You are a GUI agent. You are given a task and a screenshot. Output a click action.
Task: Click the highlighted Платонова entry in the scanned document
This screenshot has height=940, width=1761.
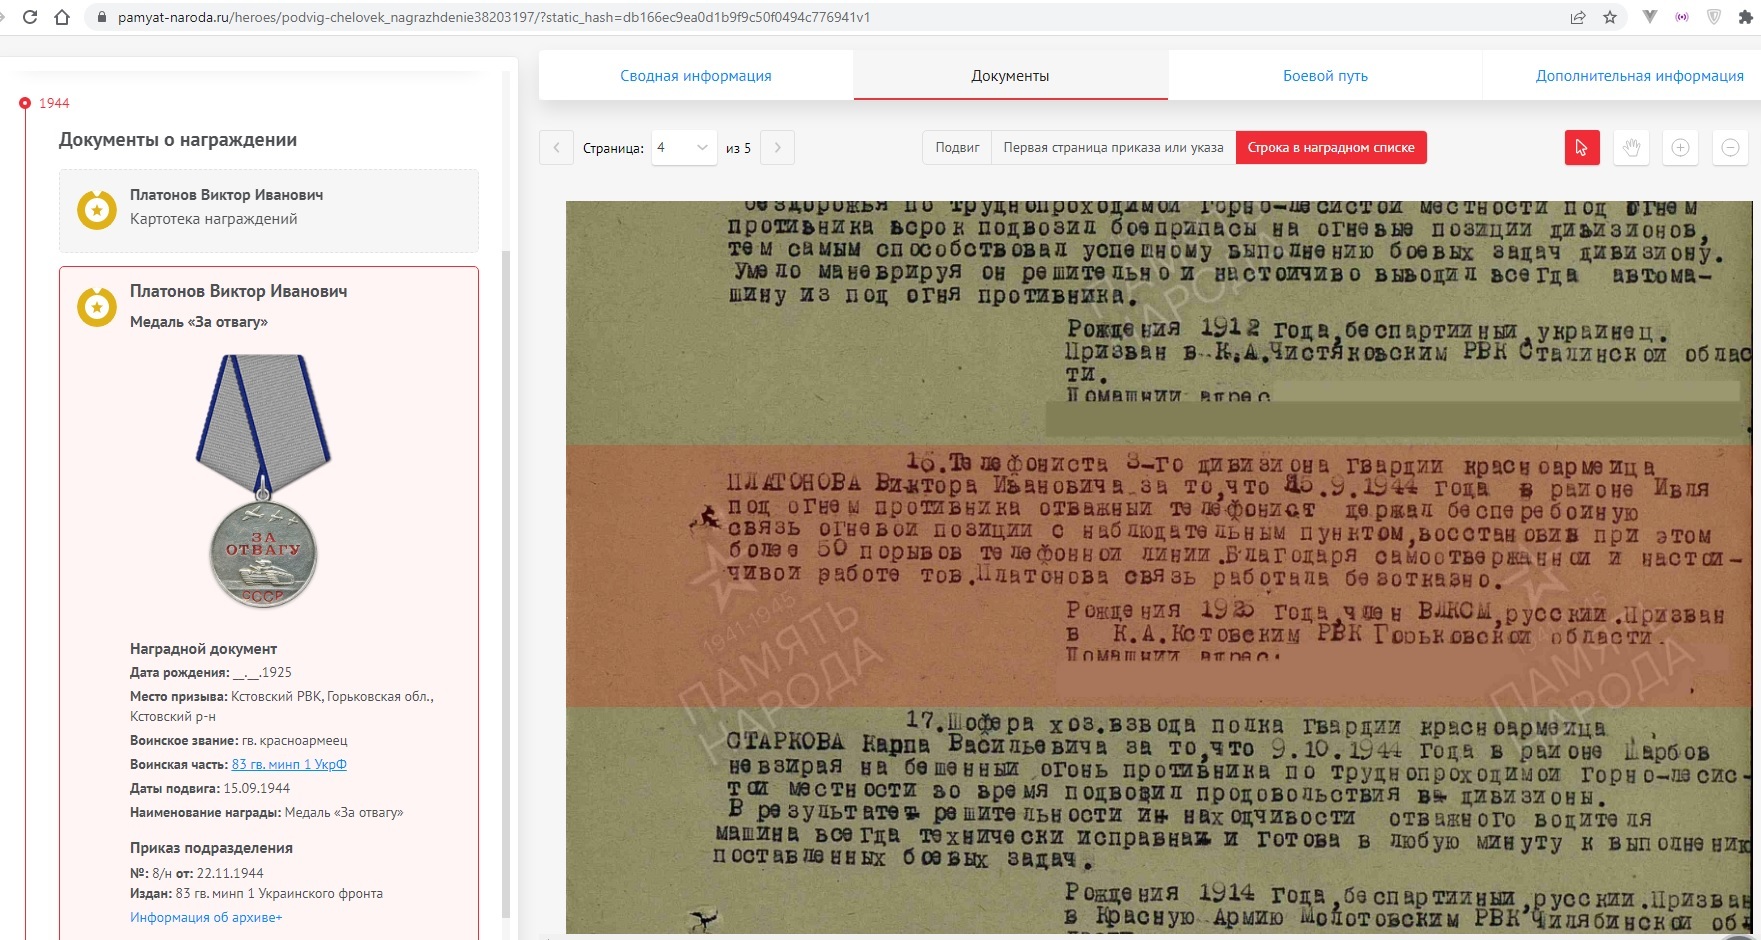(1158, 576)
